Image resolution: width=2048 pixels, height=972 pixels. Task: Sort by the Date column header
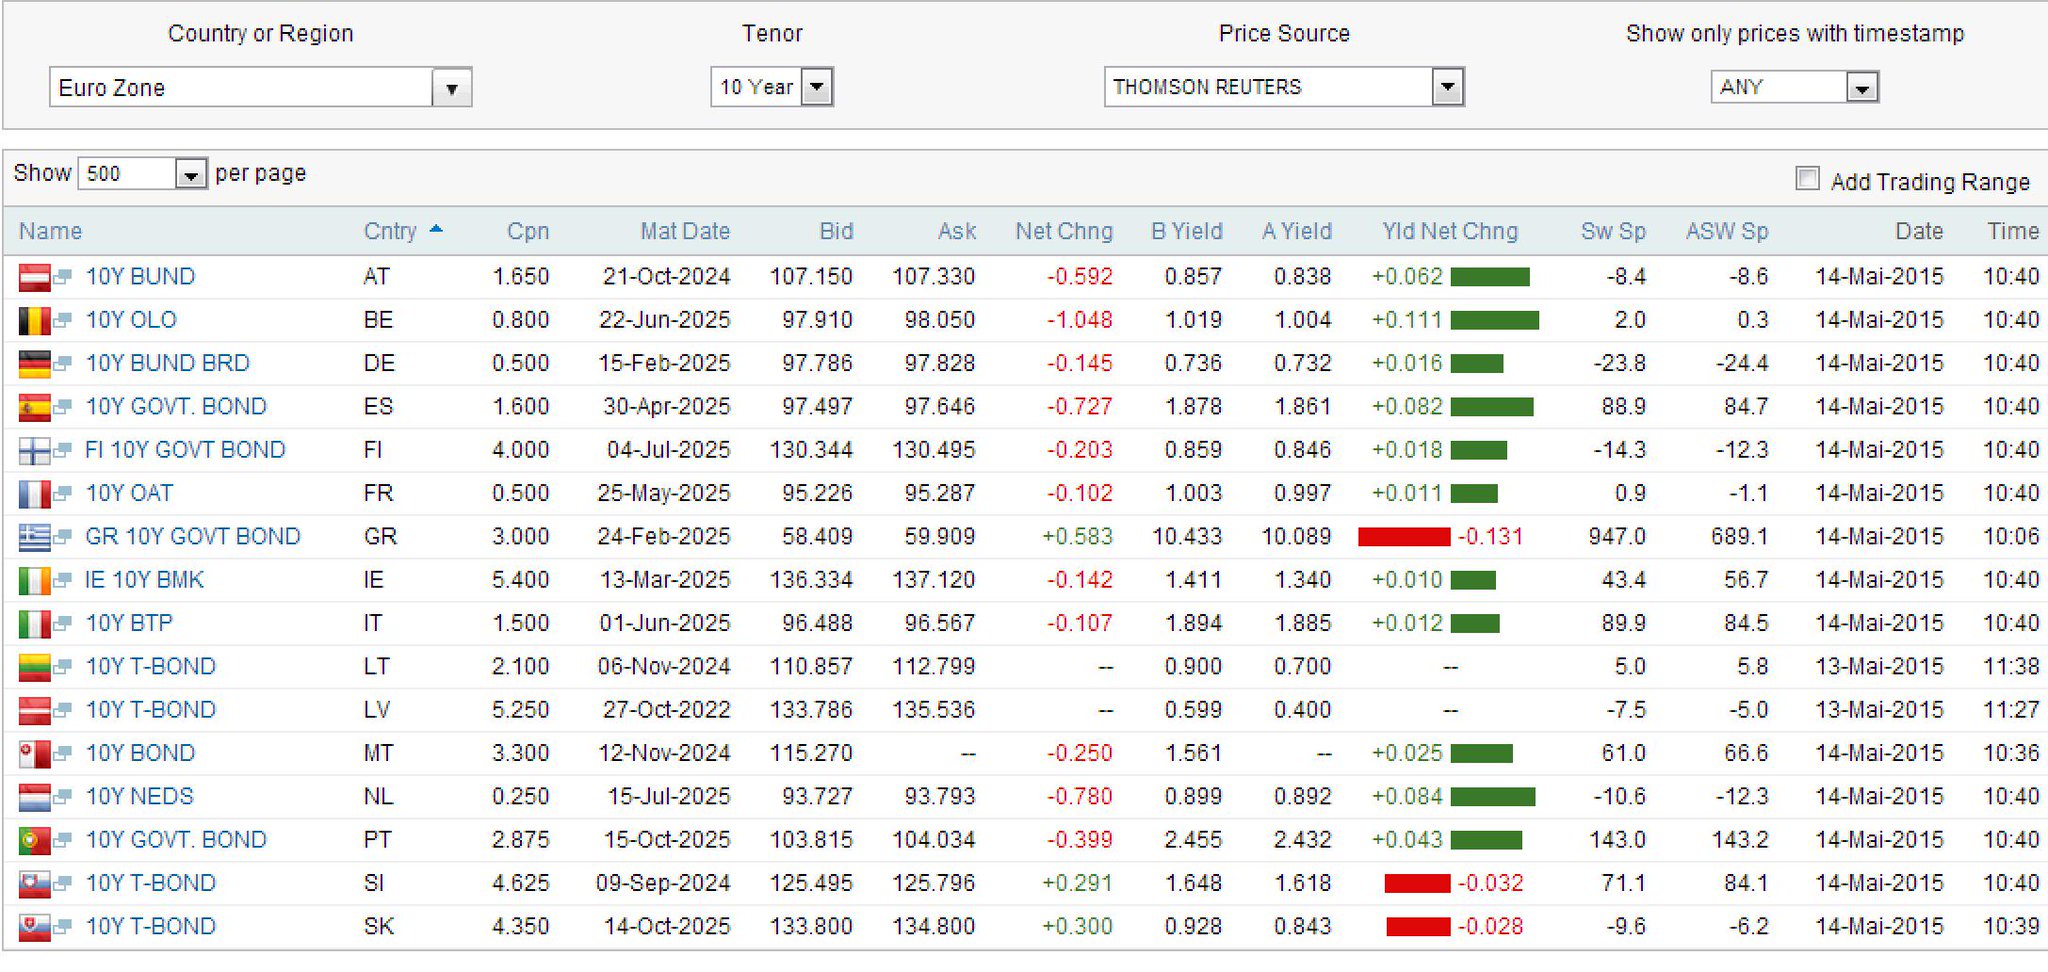(1919, 232)
